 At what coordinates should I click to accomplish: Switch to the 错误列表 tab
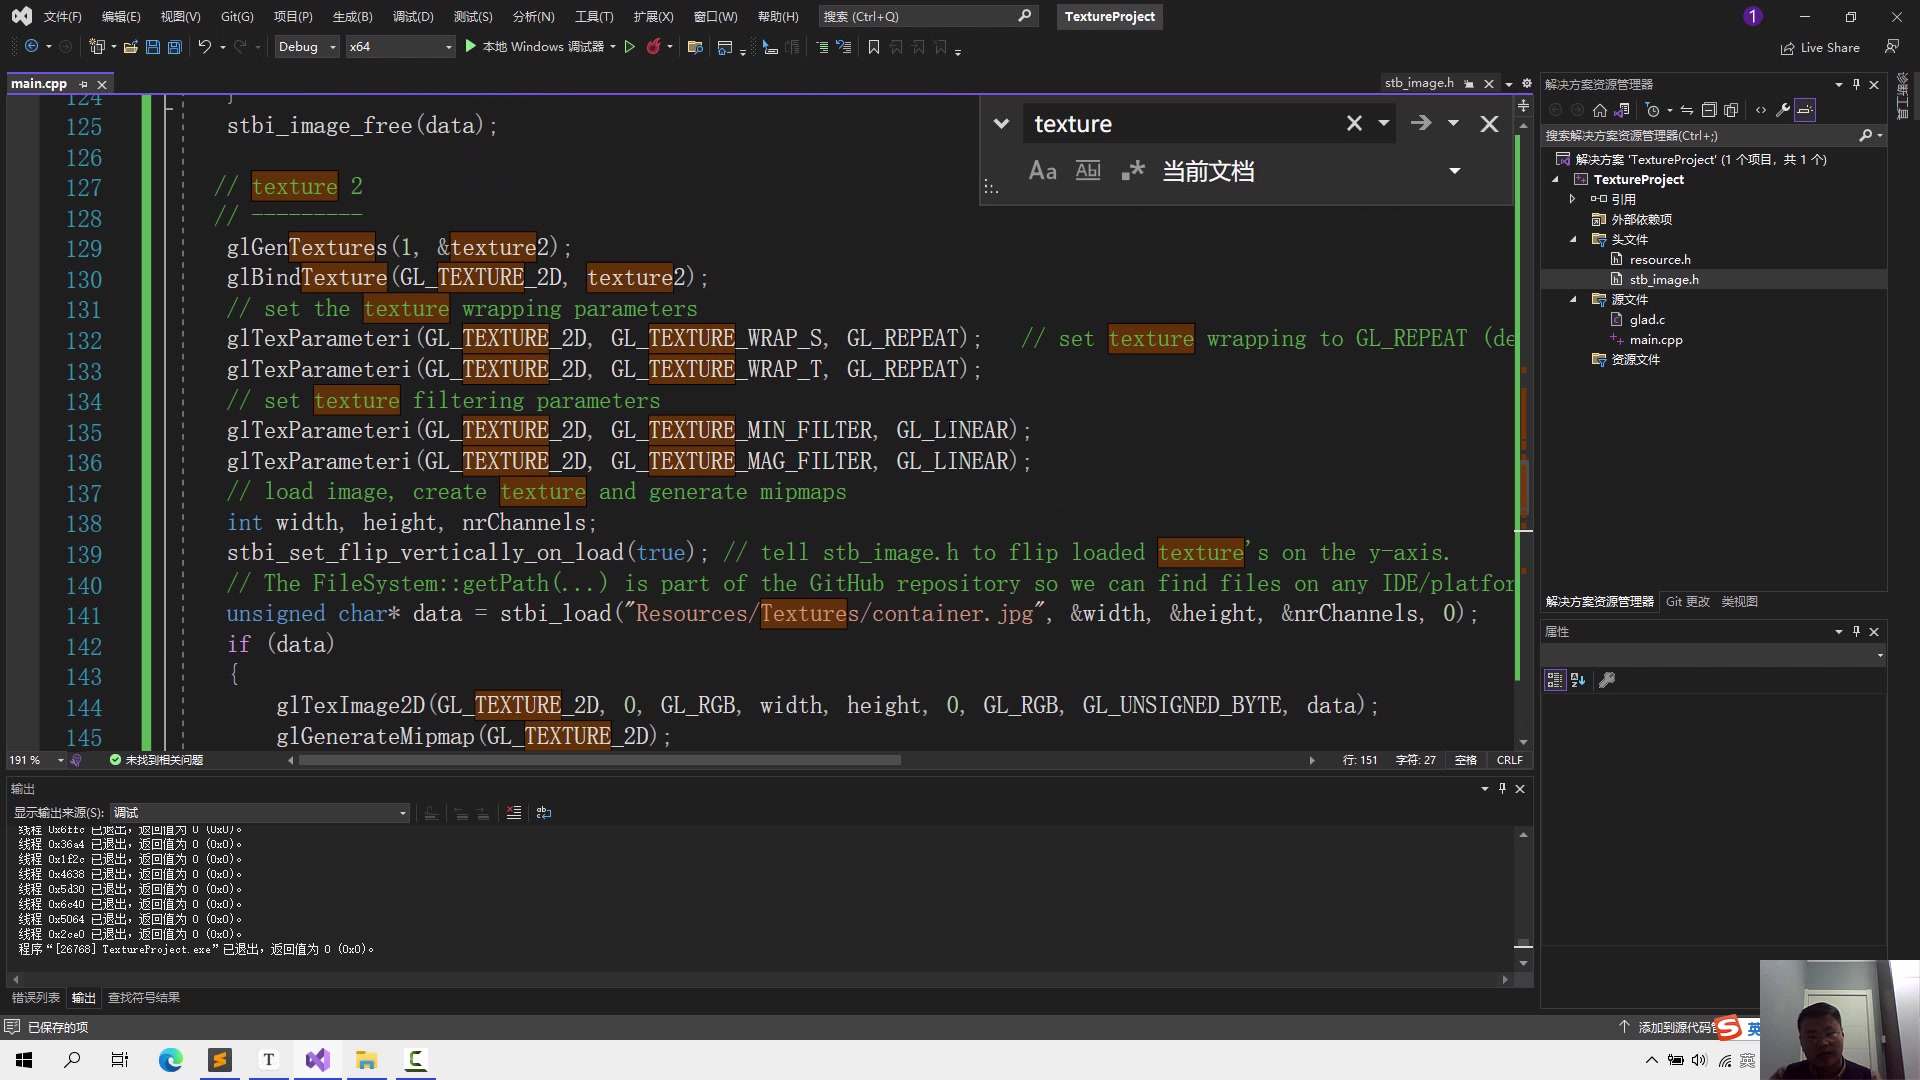[35, 997]
